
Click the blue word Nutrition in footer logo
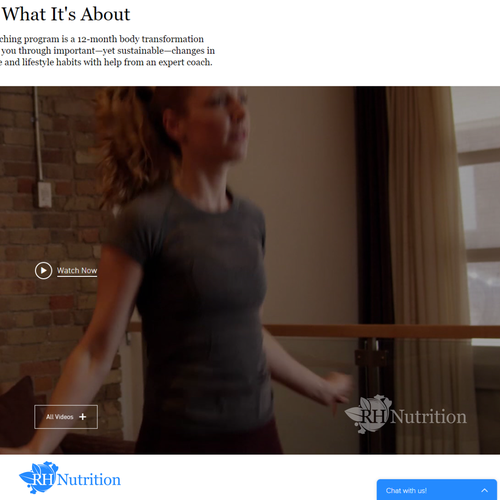[89, 480]
